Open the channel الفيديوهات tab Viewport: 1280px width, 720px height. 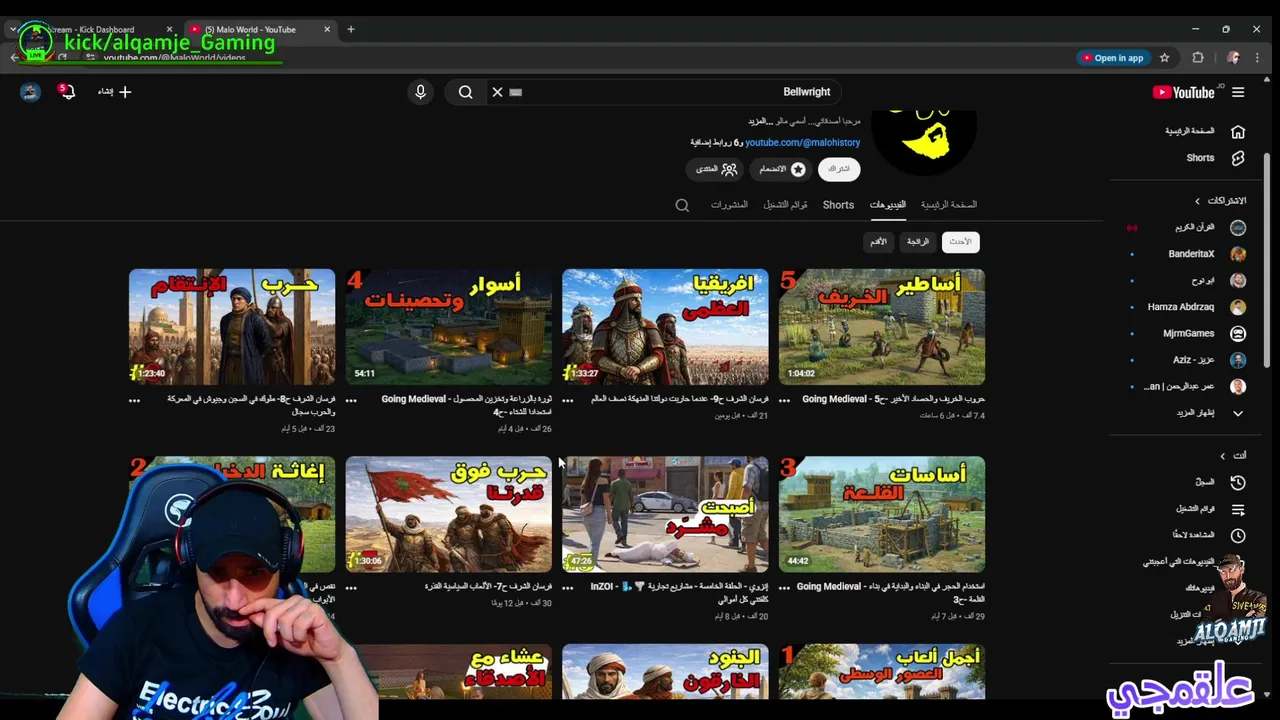pos(888,205)
